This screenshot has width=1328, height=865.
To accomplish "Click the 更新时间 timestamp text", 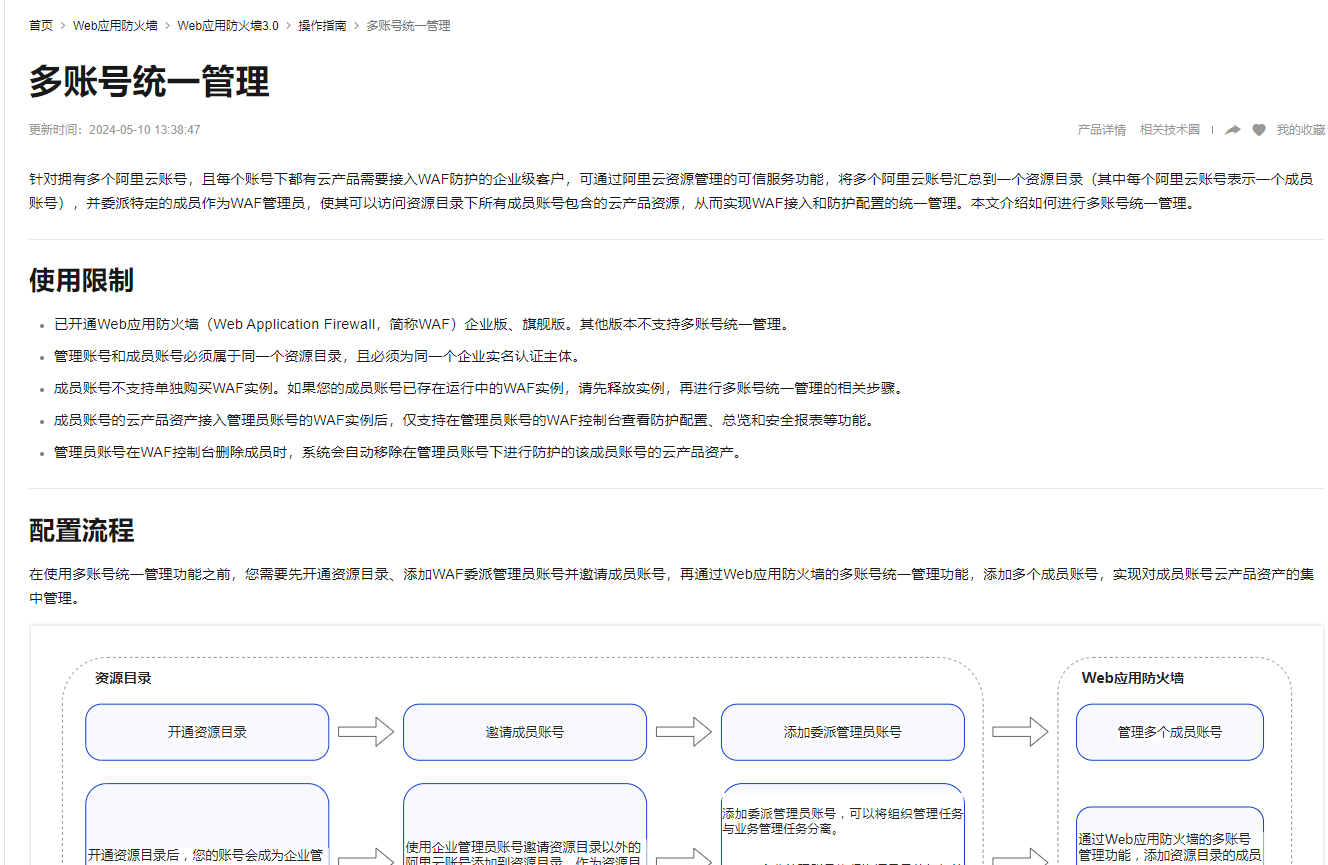I will (x=115, y=130).
